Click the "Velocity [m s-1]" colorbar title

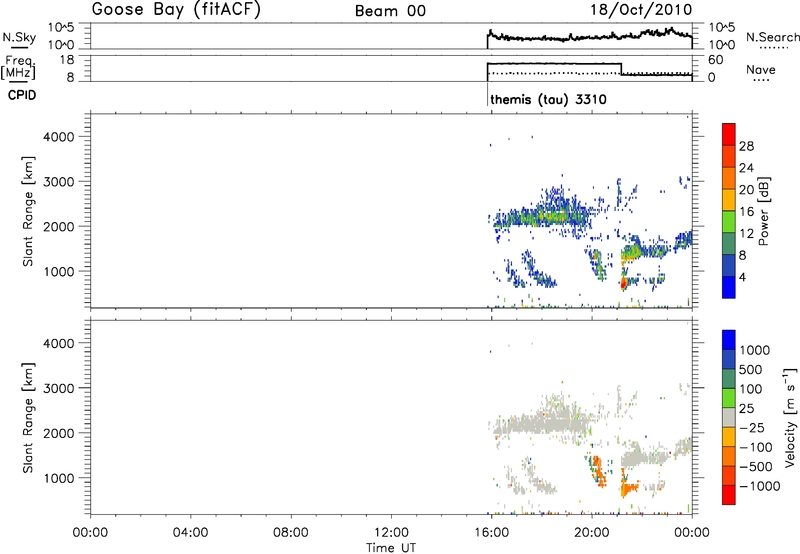pyautogui.click(x=790, y=417)
